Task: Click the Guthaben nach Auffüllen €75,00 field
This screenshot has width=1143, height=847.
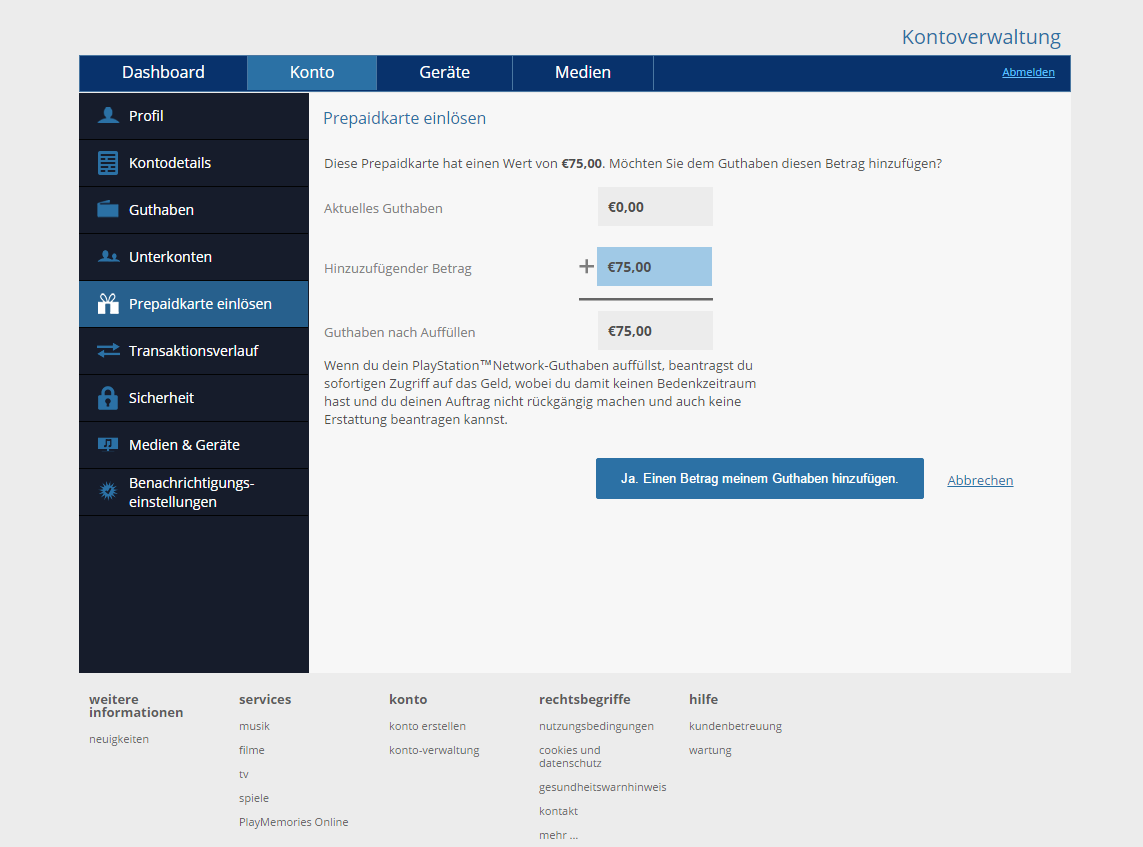Action: [655, 331]
